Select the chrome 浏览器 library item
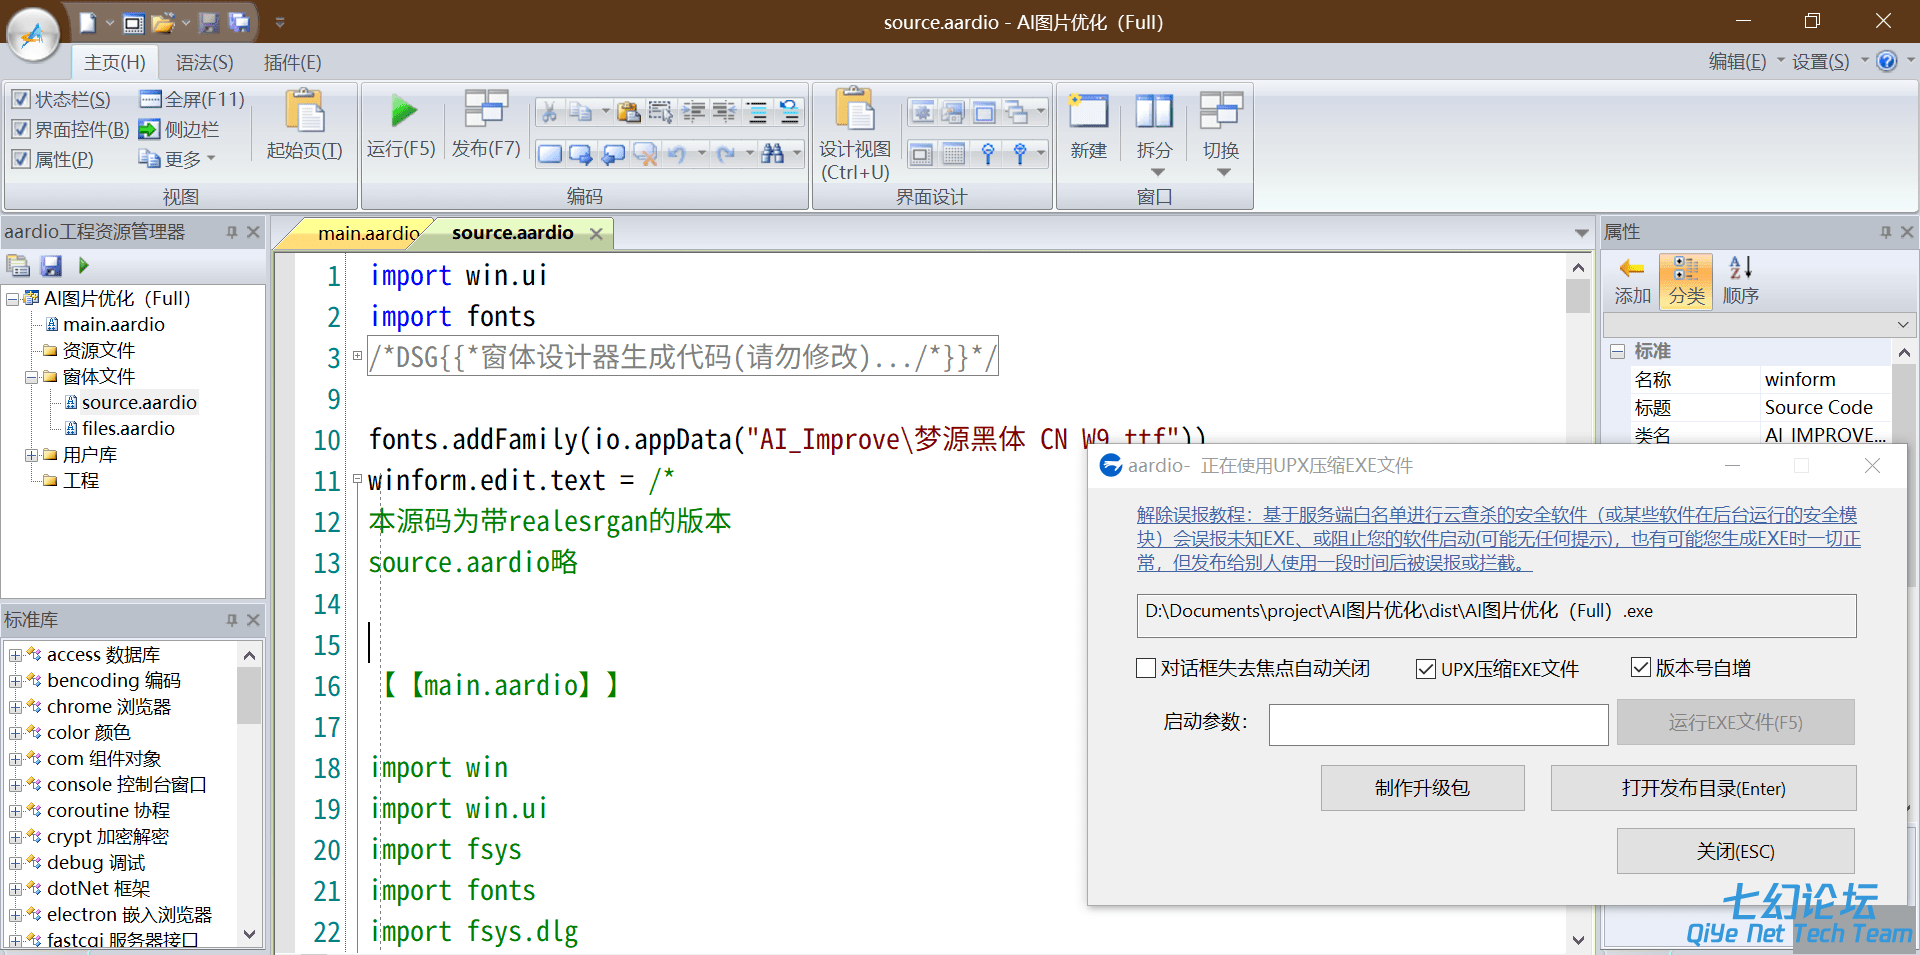 [109, 707]
